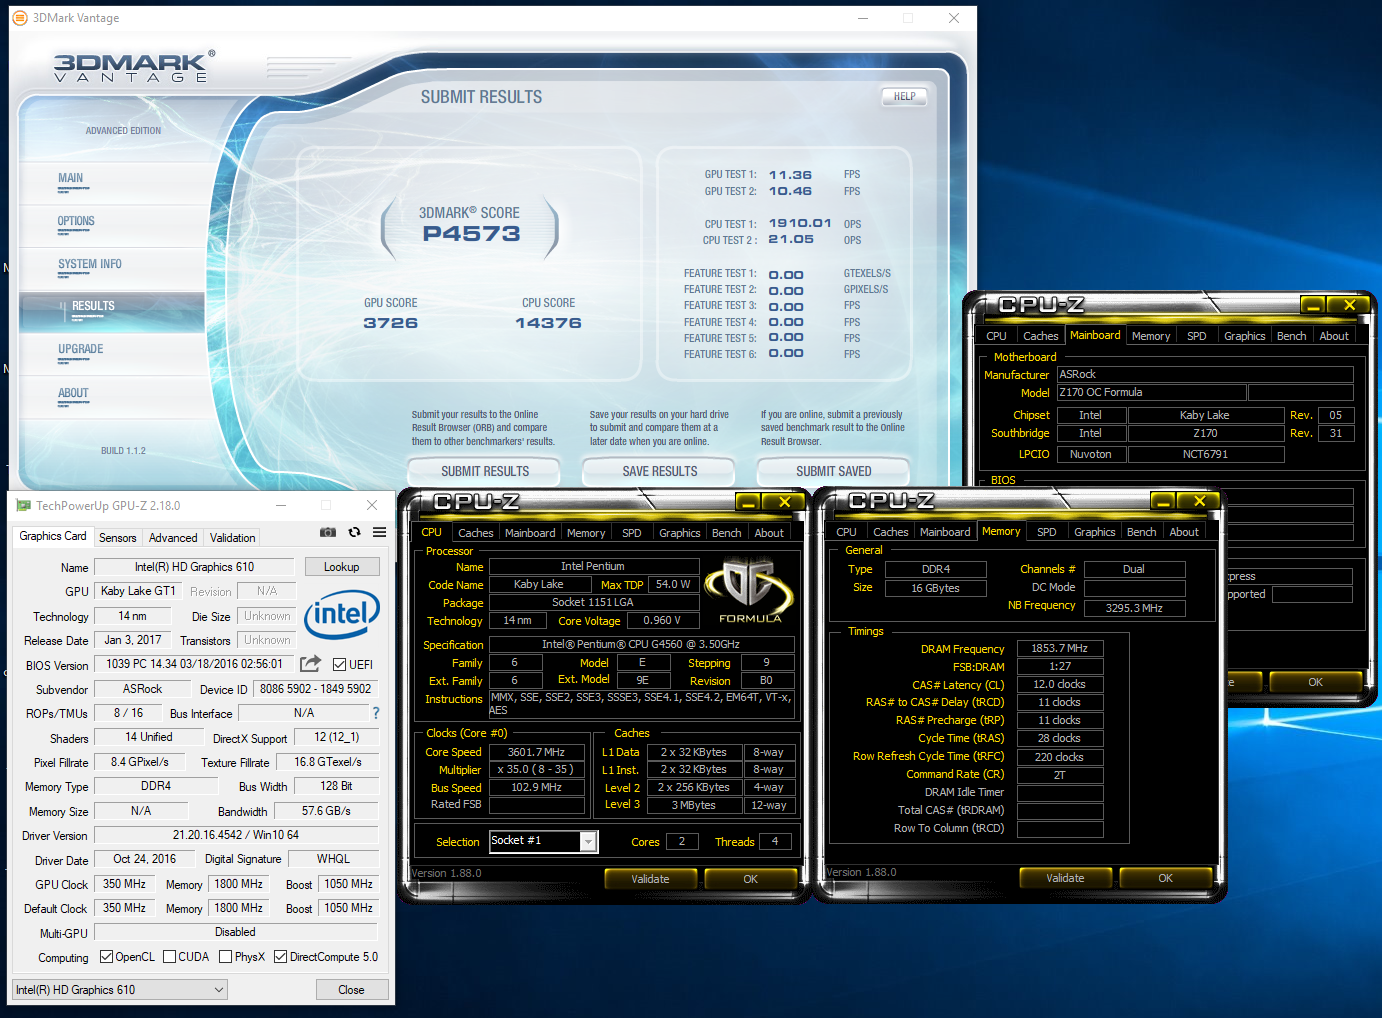Toggle the PhysX checkbox
This screenshot has height=1018, width=1382.
coord(225,957)
